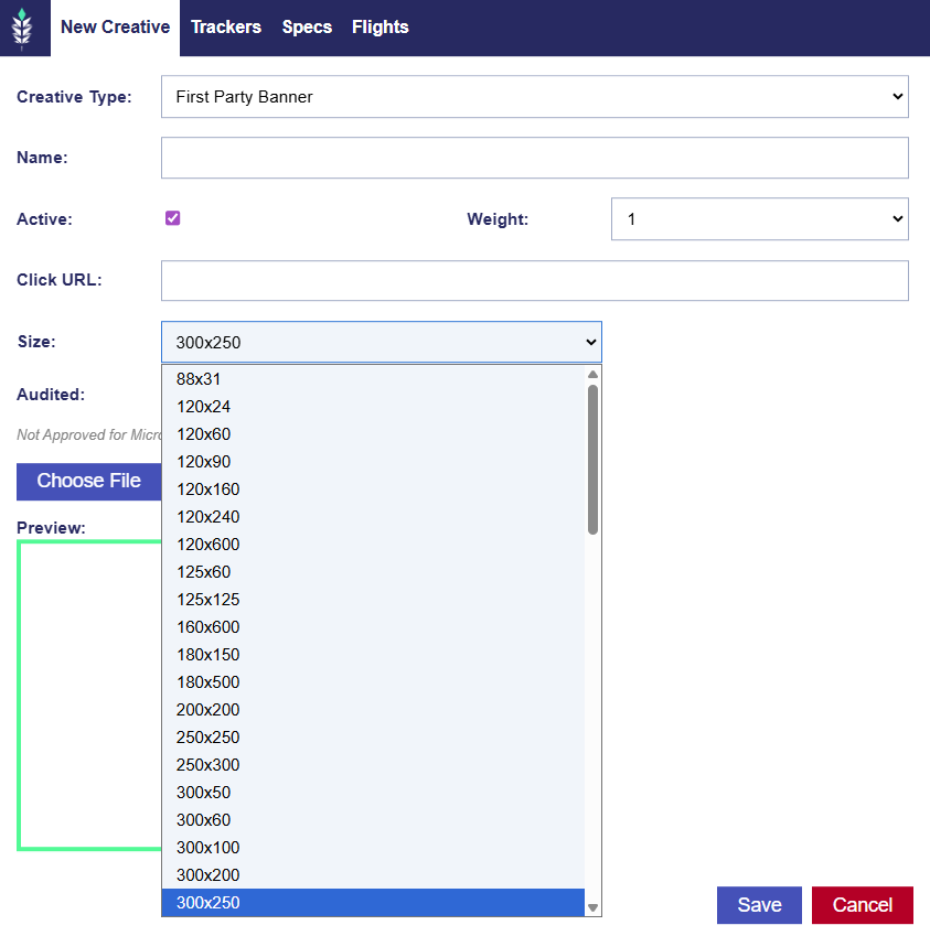Pick the 300x100 size option
The image size is (930, 936).
pyautogui.click(x=208, y=847)
